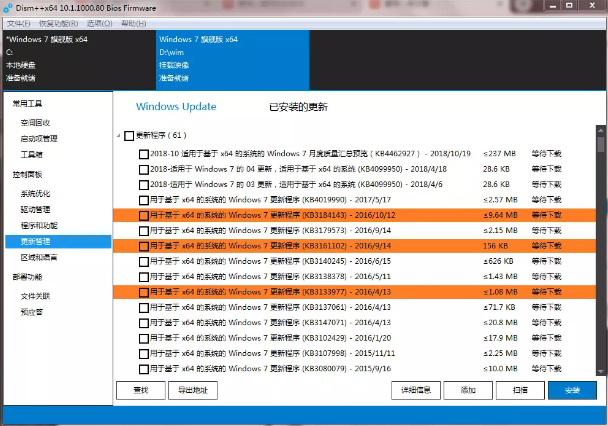Viewport: 608px width, 426px height.
Task: Open the 选项(O) menu
Action: [100, 24]
